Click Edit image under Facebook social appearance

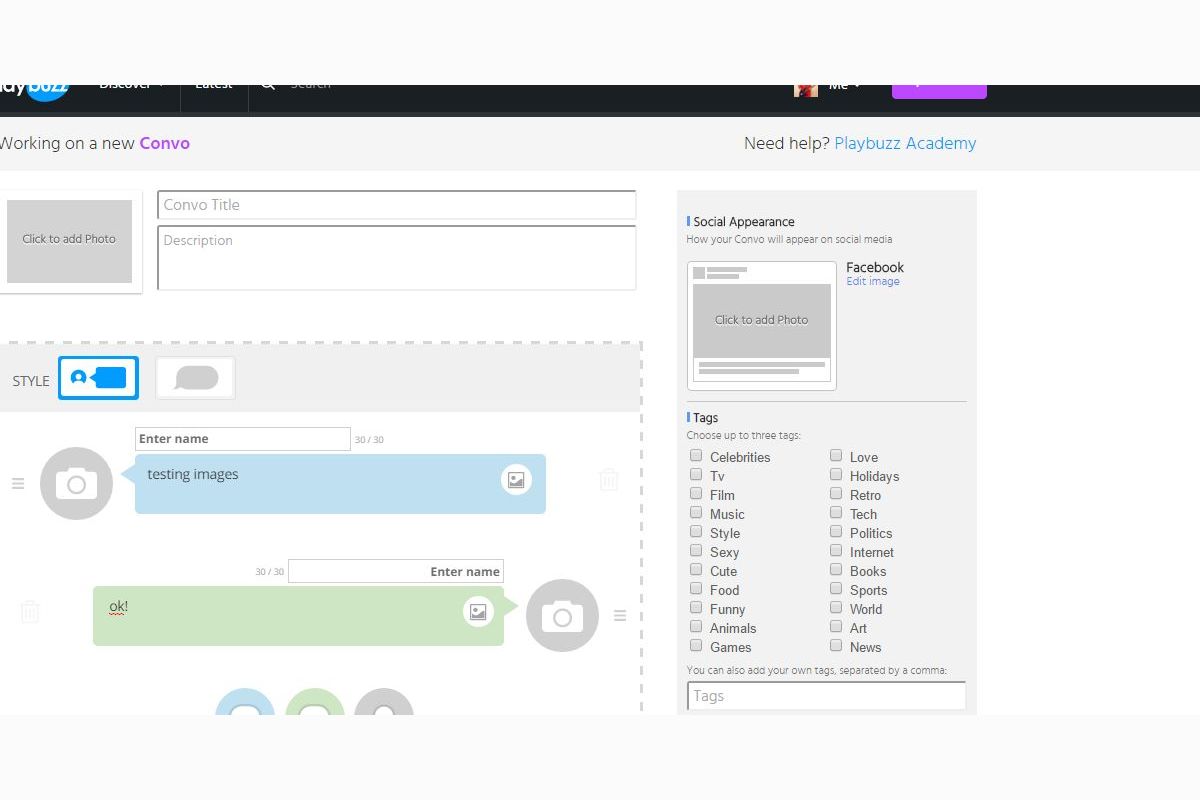[873, 281]
